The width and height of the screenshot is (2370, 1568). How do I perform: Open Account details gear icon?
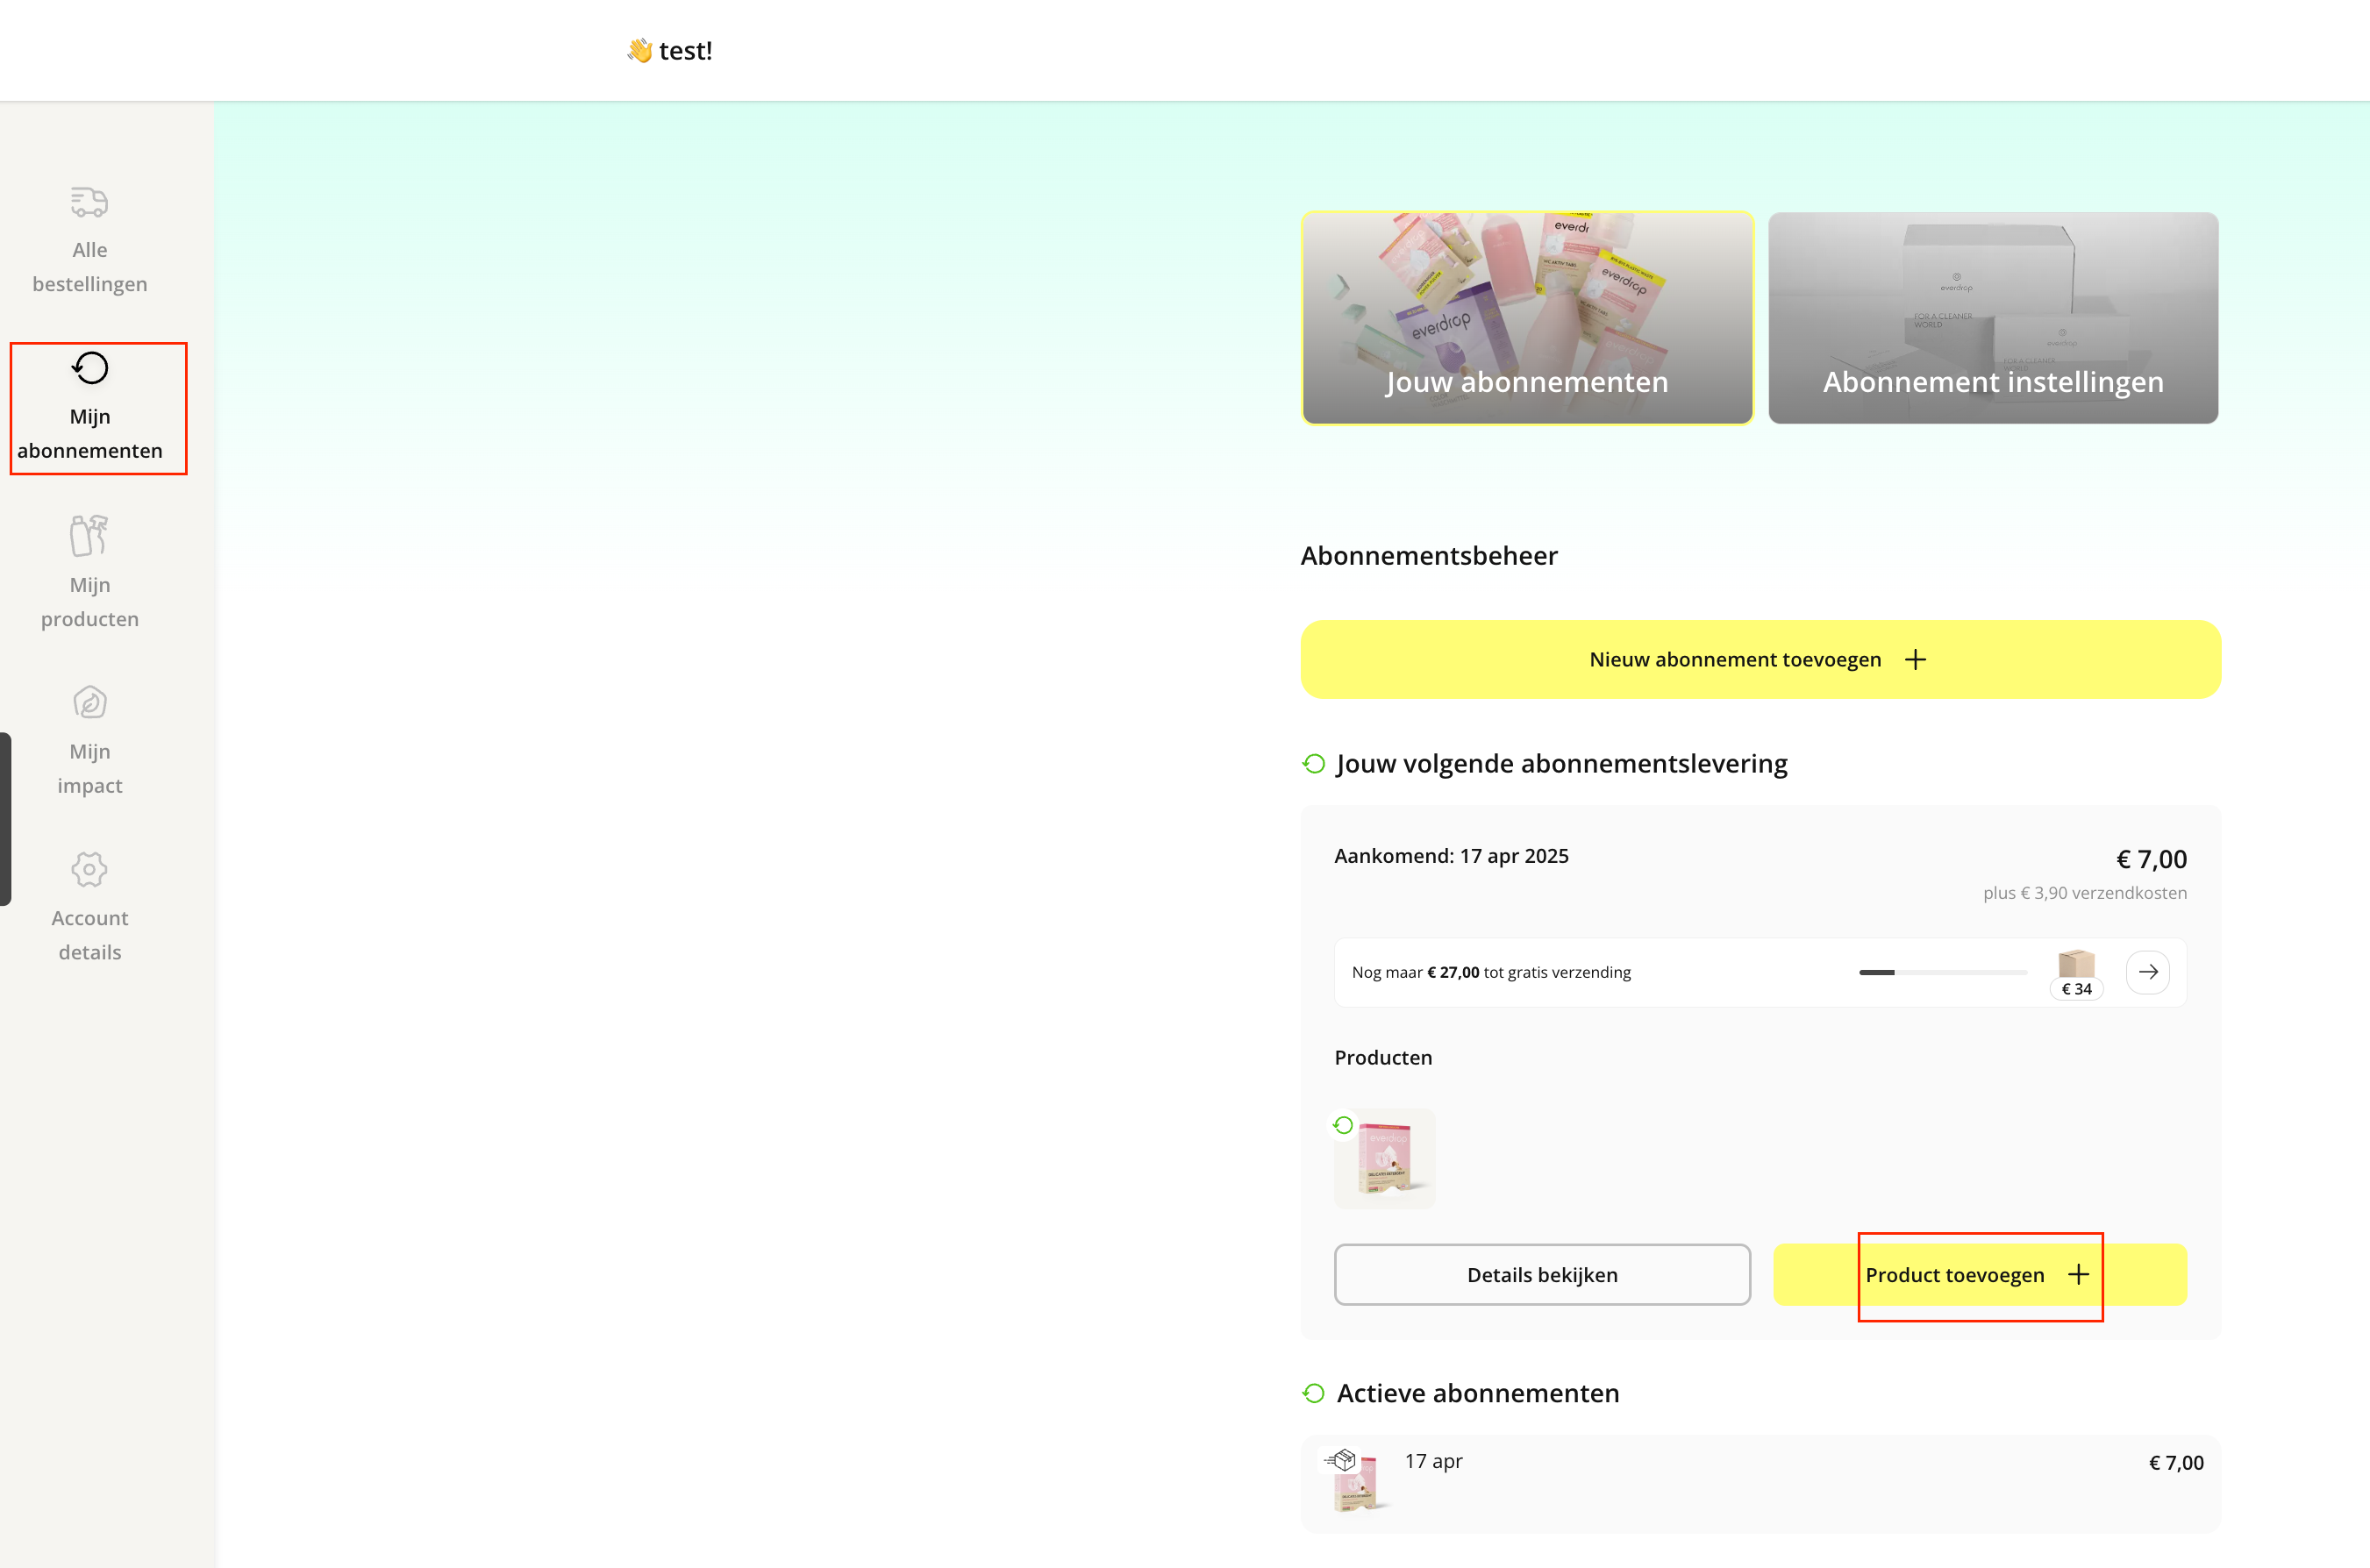tap(89, 869)
